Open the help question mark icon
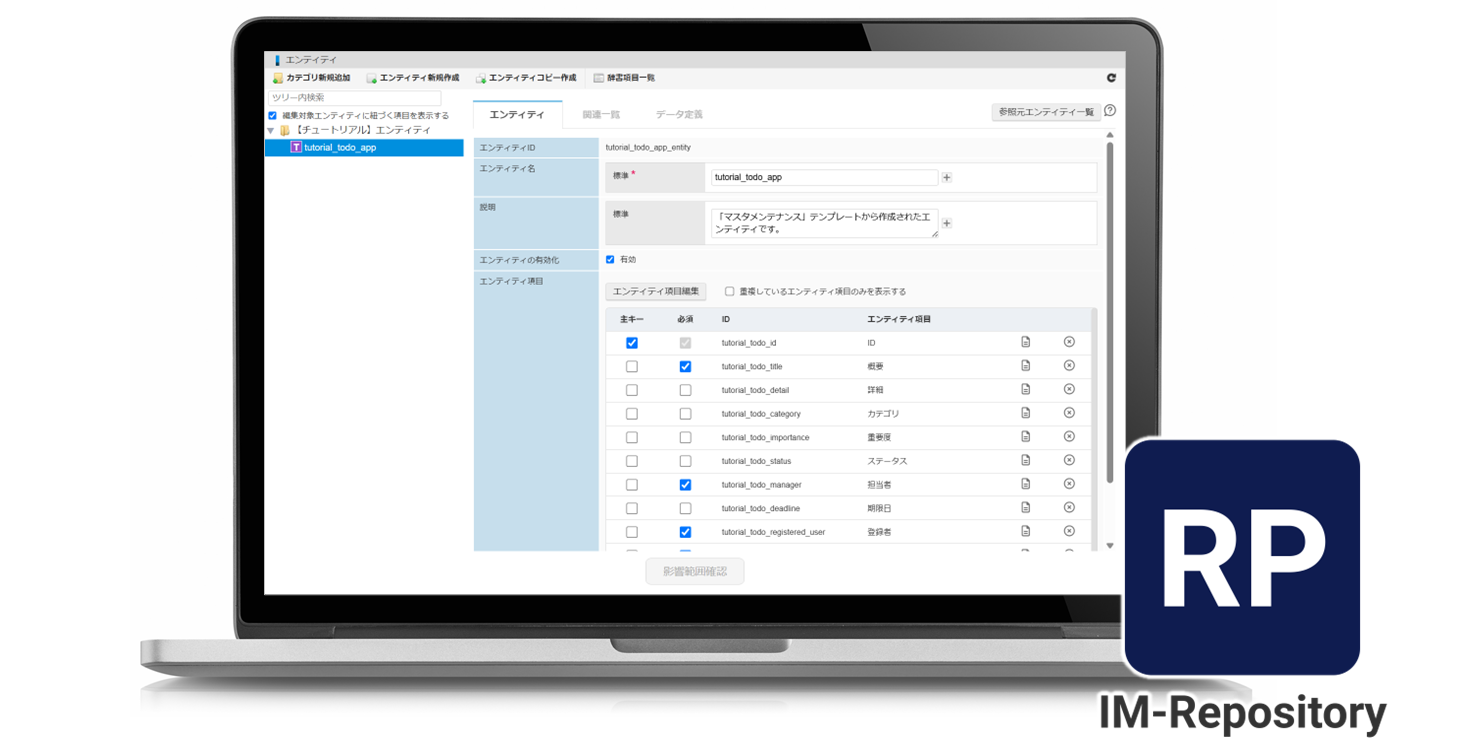Screen dimensions: 1484x748 pos(1110,111)
